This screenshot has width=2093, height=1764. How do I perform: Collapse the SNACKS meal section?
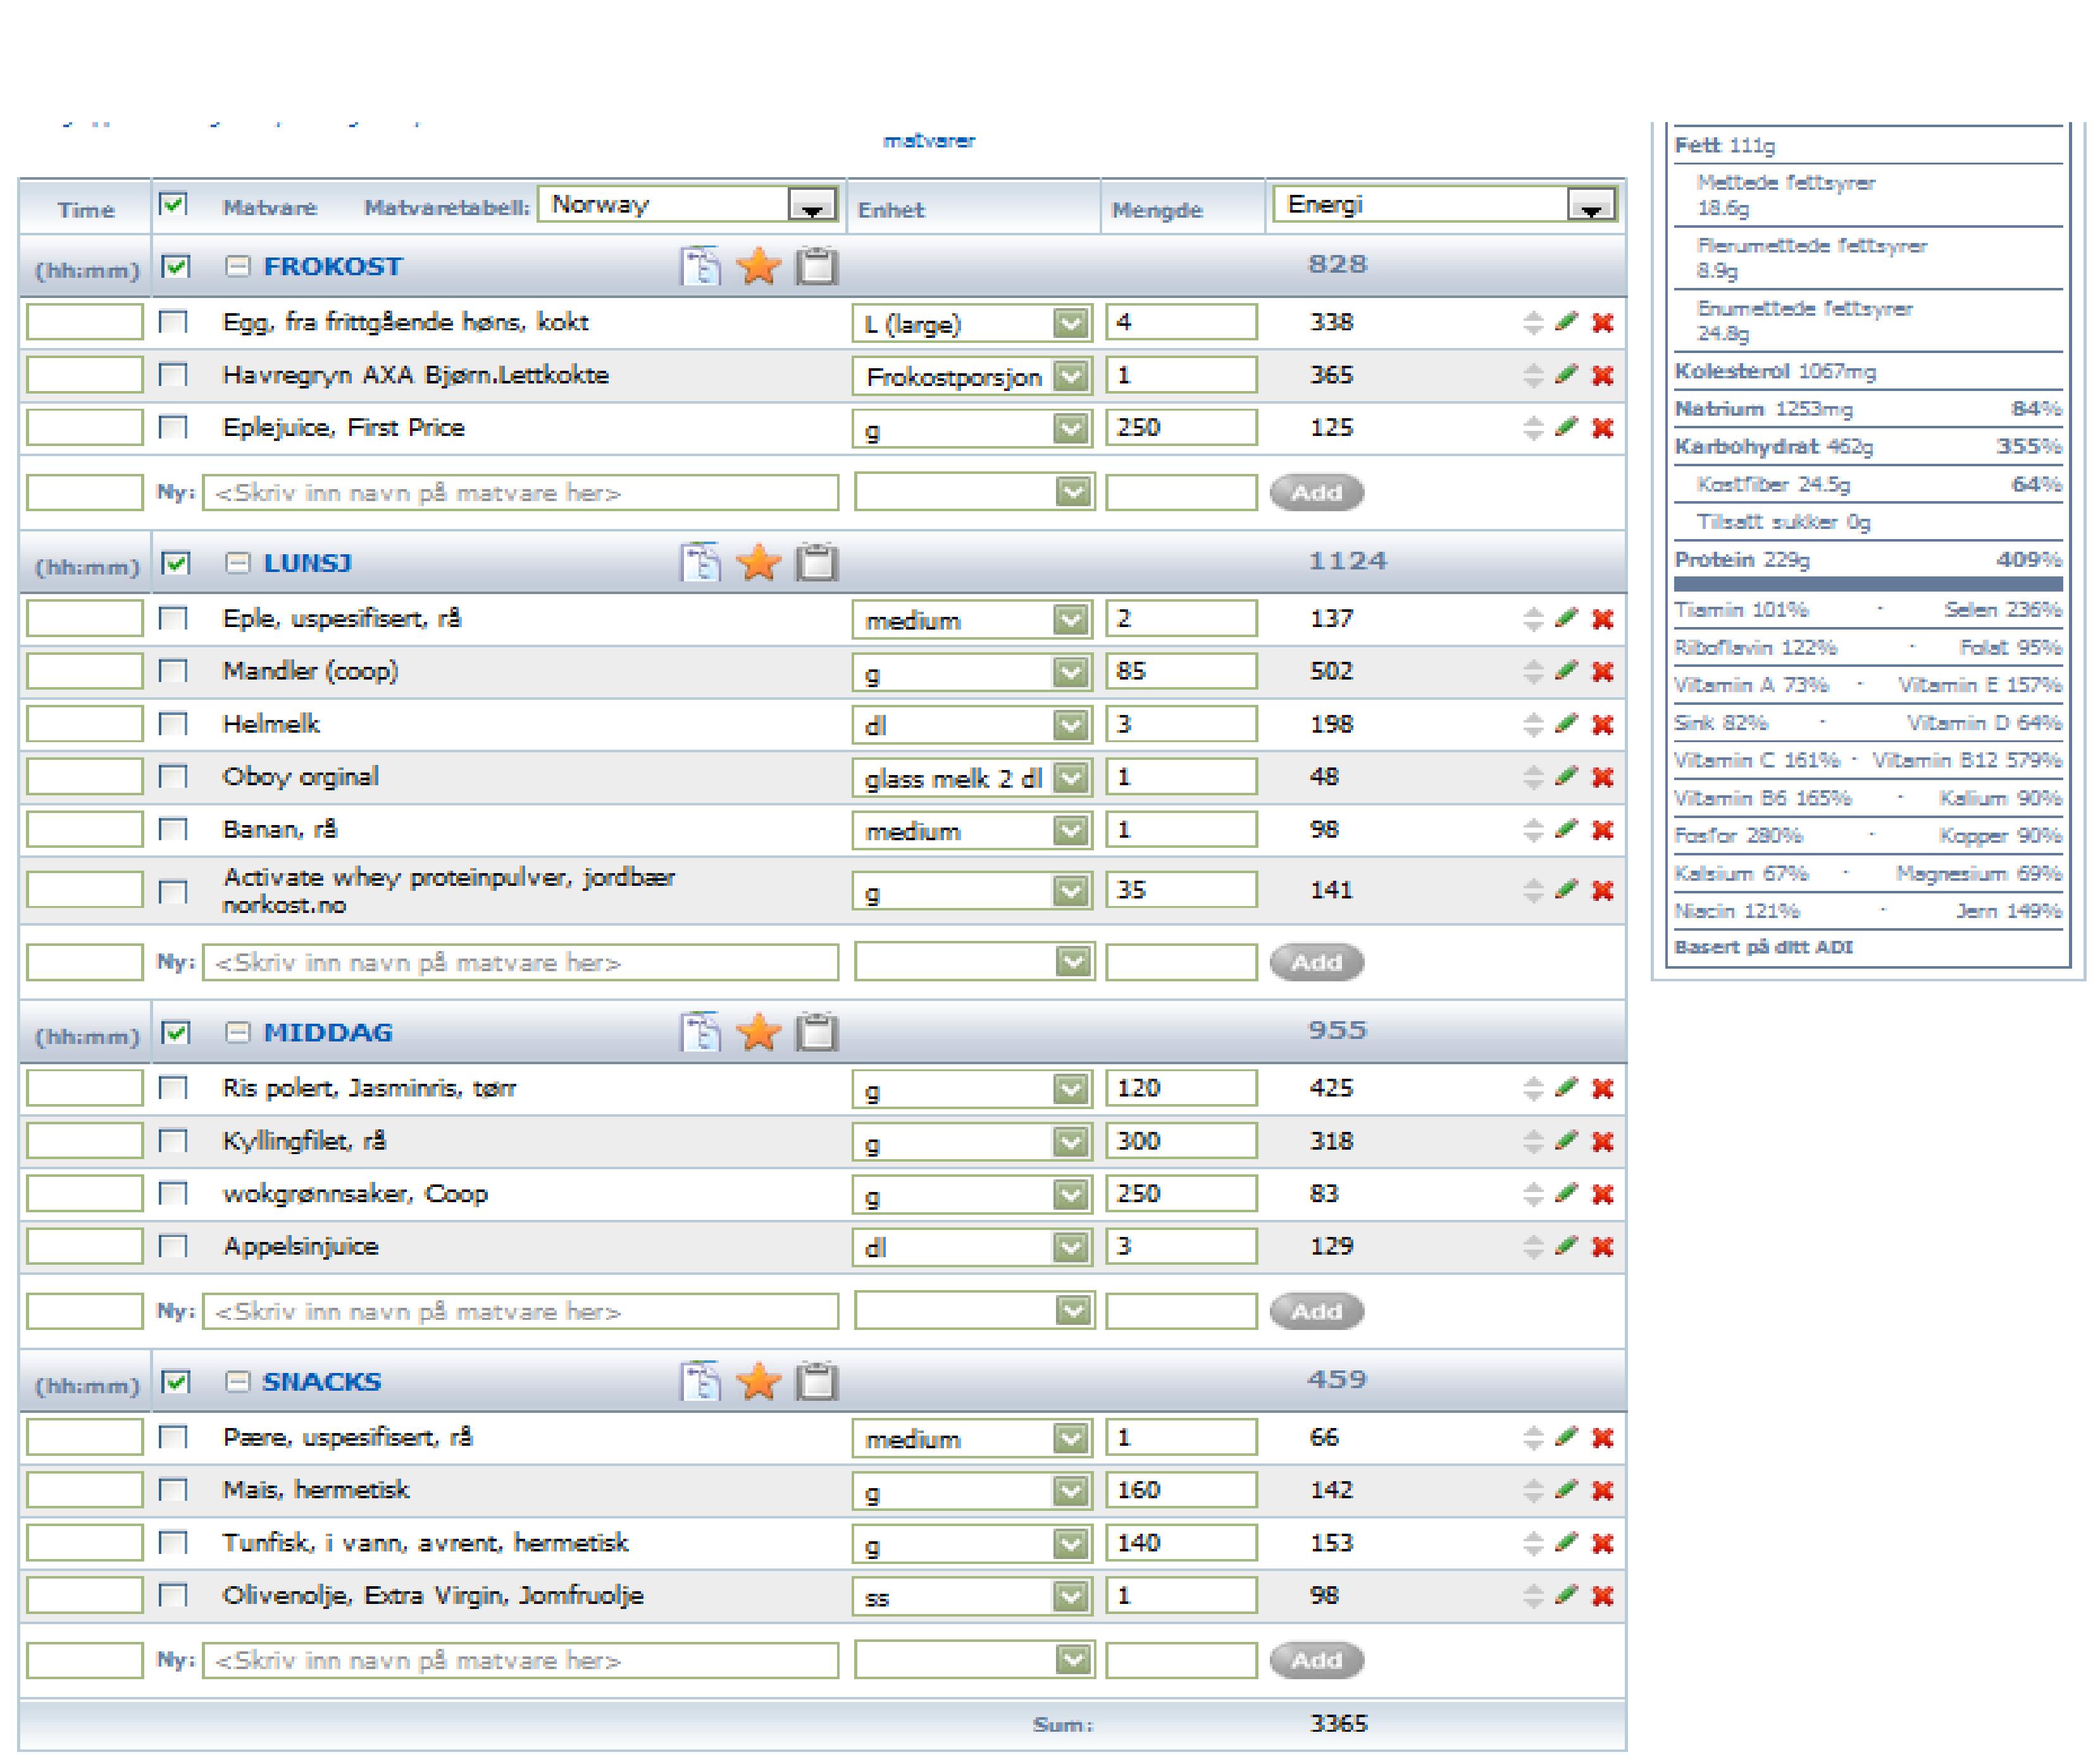pyautogui.click(x=237, y=1382)
